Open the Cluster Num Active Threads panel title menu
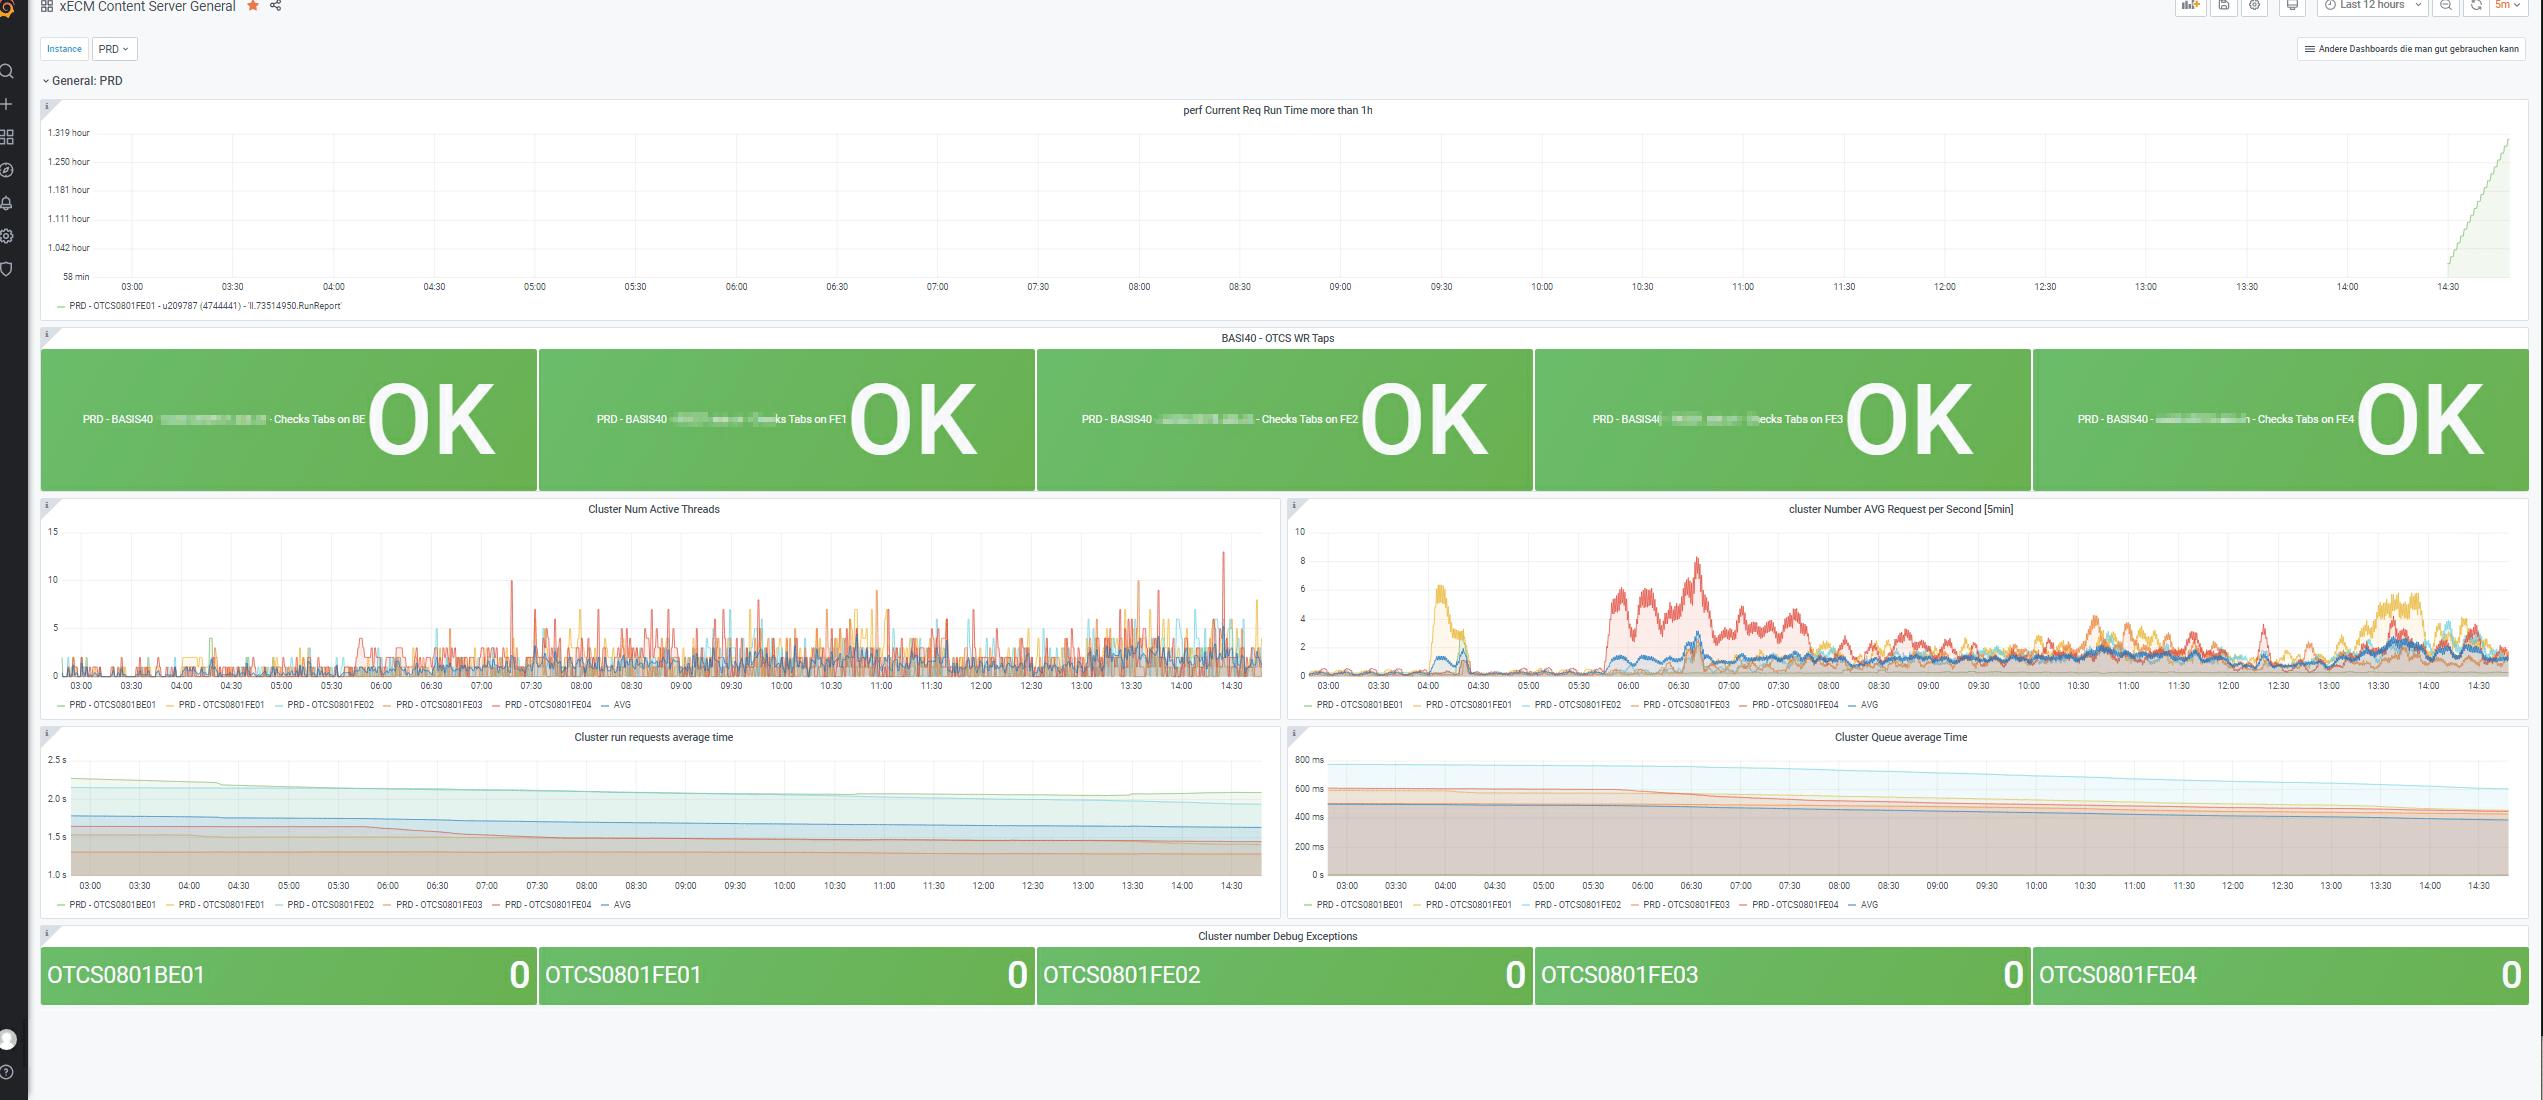Image resolution: width=2543 pixels, height=1100 pixels. [x=653, y=510]
